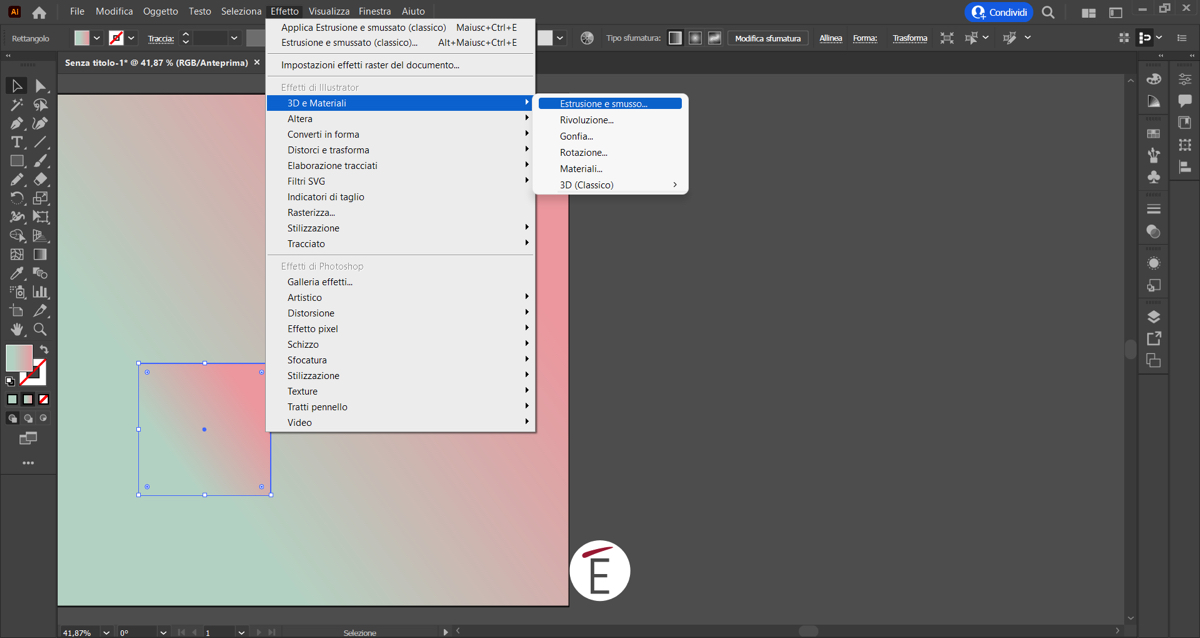The height and width of the screenshot is (638, 1200).
Task: Open the artboard number dropdown
Action: [241, 632]
